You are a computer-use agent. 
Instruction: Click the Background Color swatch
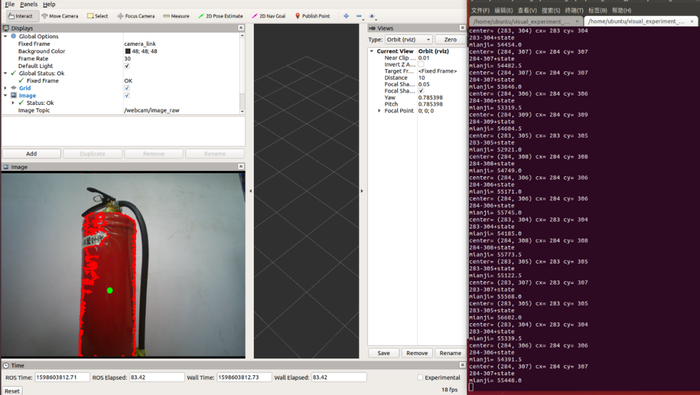point(128,51)
